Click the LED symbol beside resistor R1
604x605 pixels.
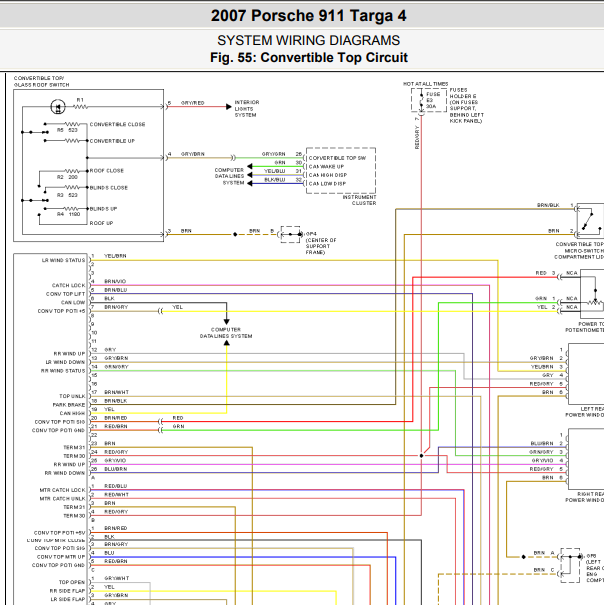(x=58, y=106)
